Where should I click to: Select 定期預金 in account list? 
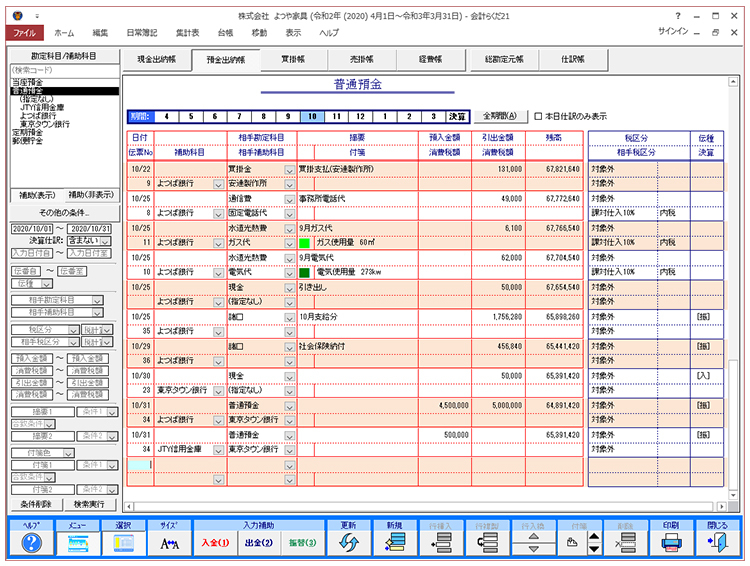click(27, 132)
